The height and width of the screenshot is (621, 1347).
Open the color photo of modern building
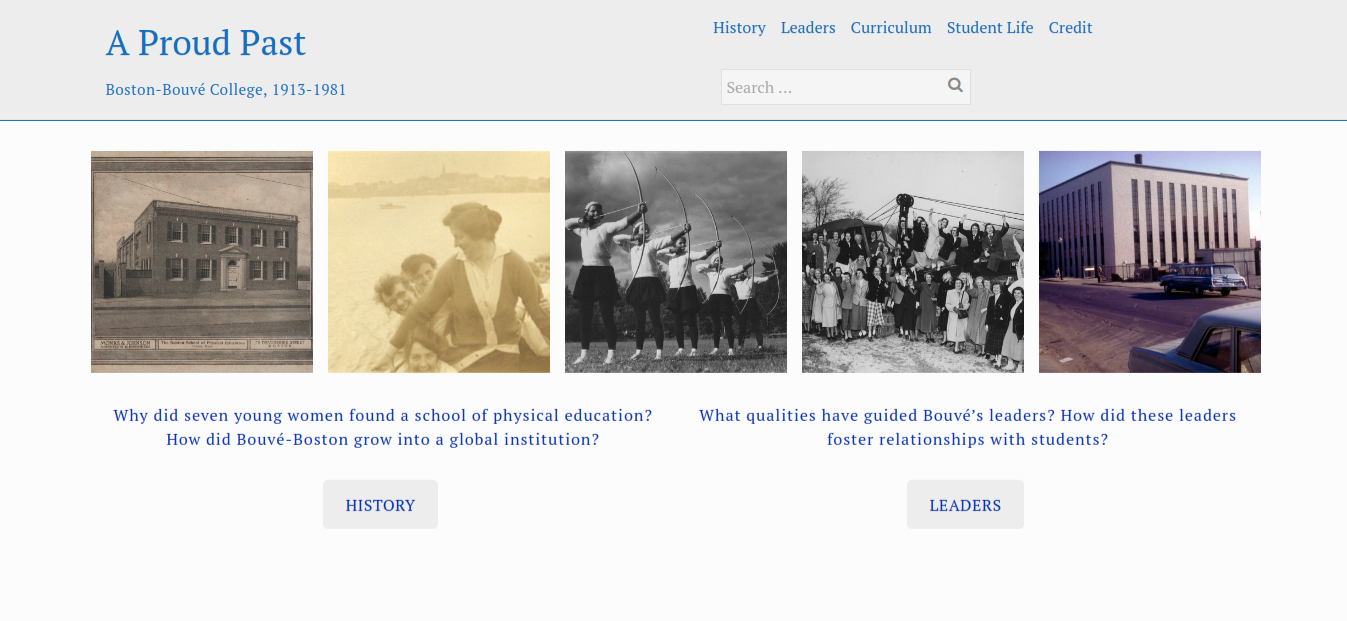(1150, 262)
